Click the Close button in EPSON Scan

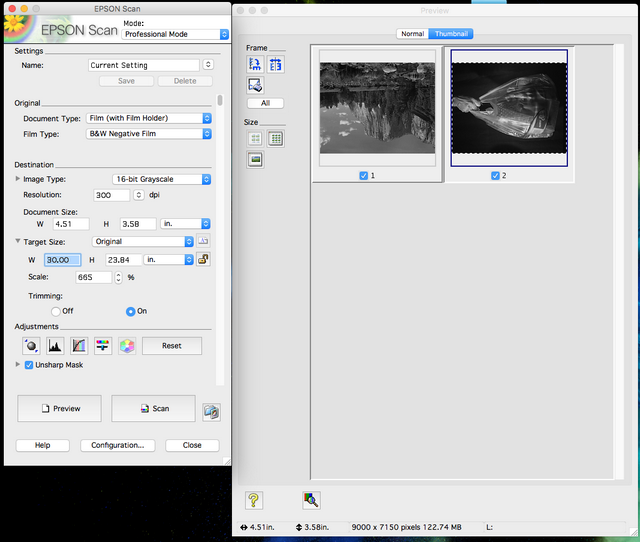click(192, 445)
